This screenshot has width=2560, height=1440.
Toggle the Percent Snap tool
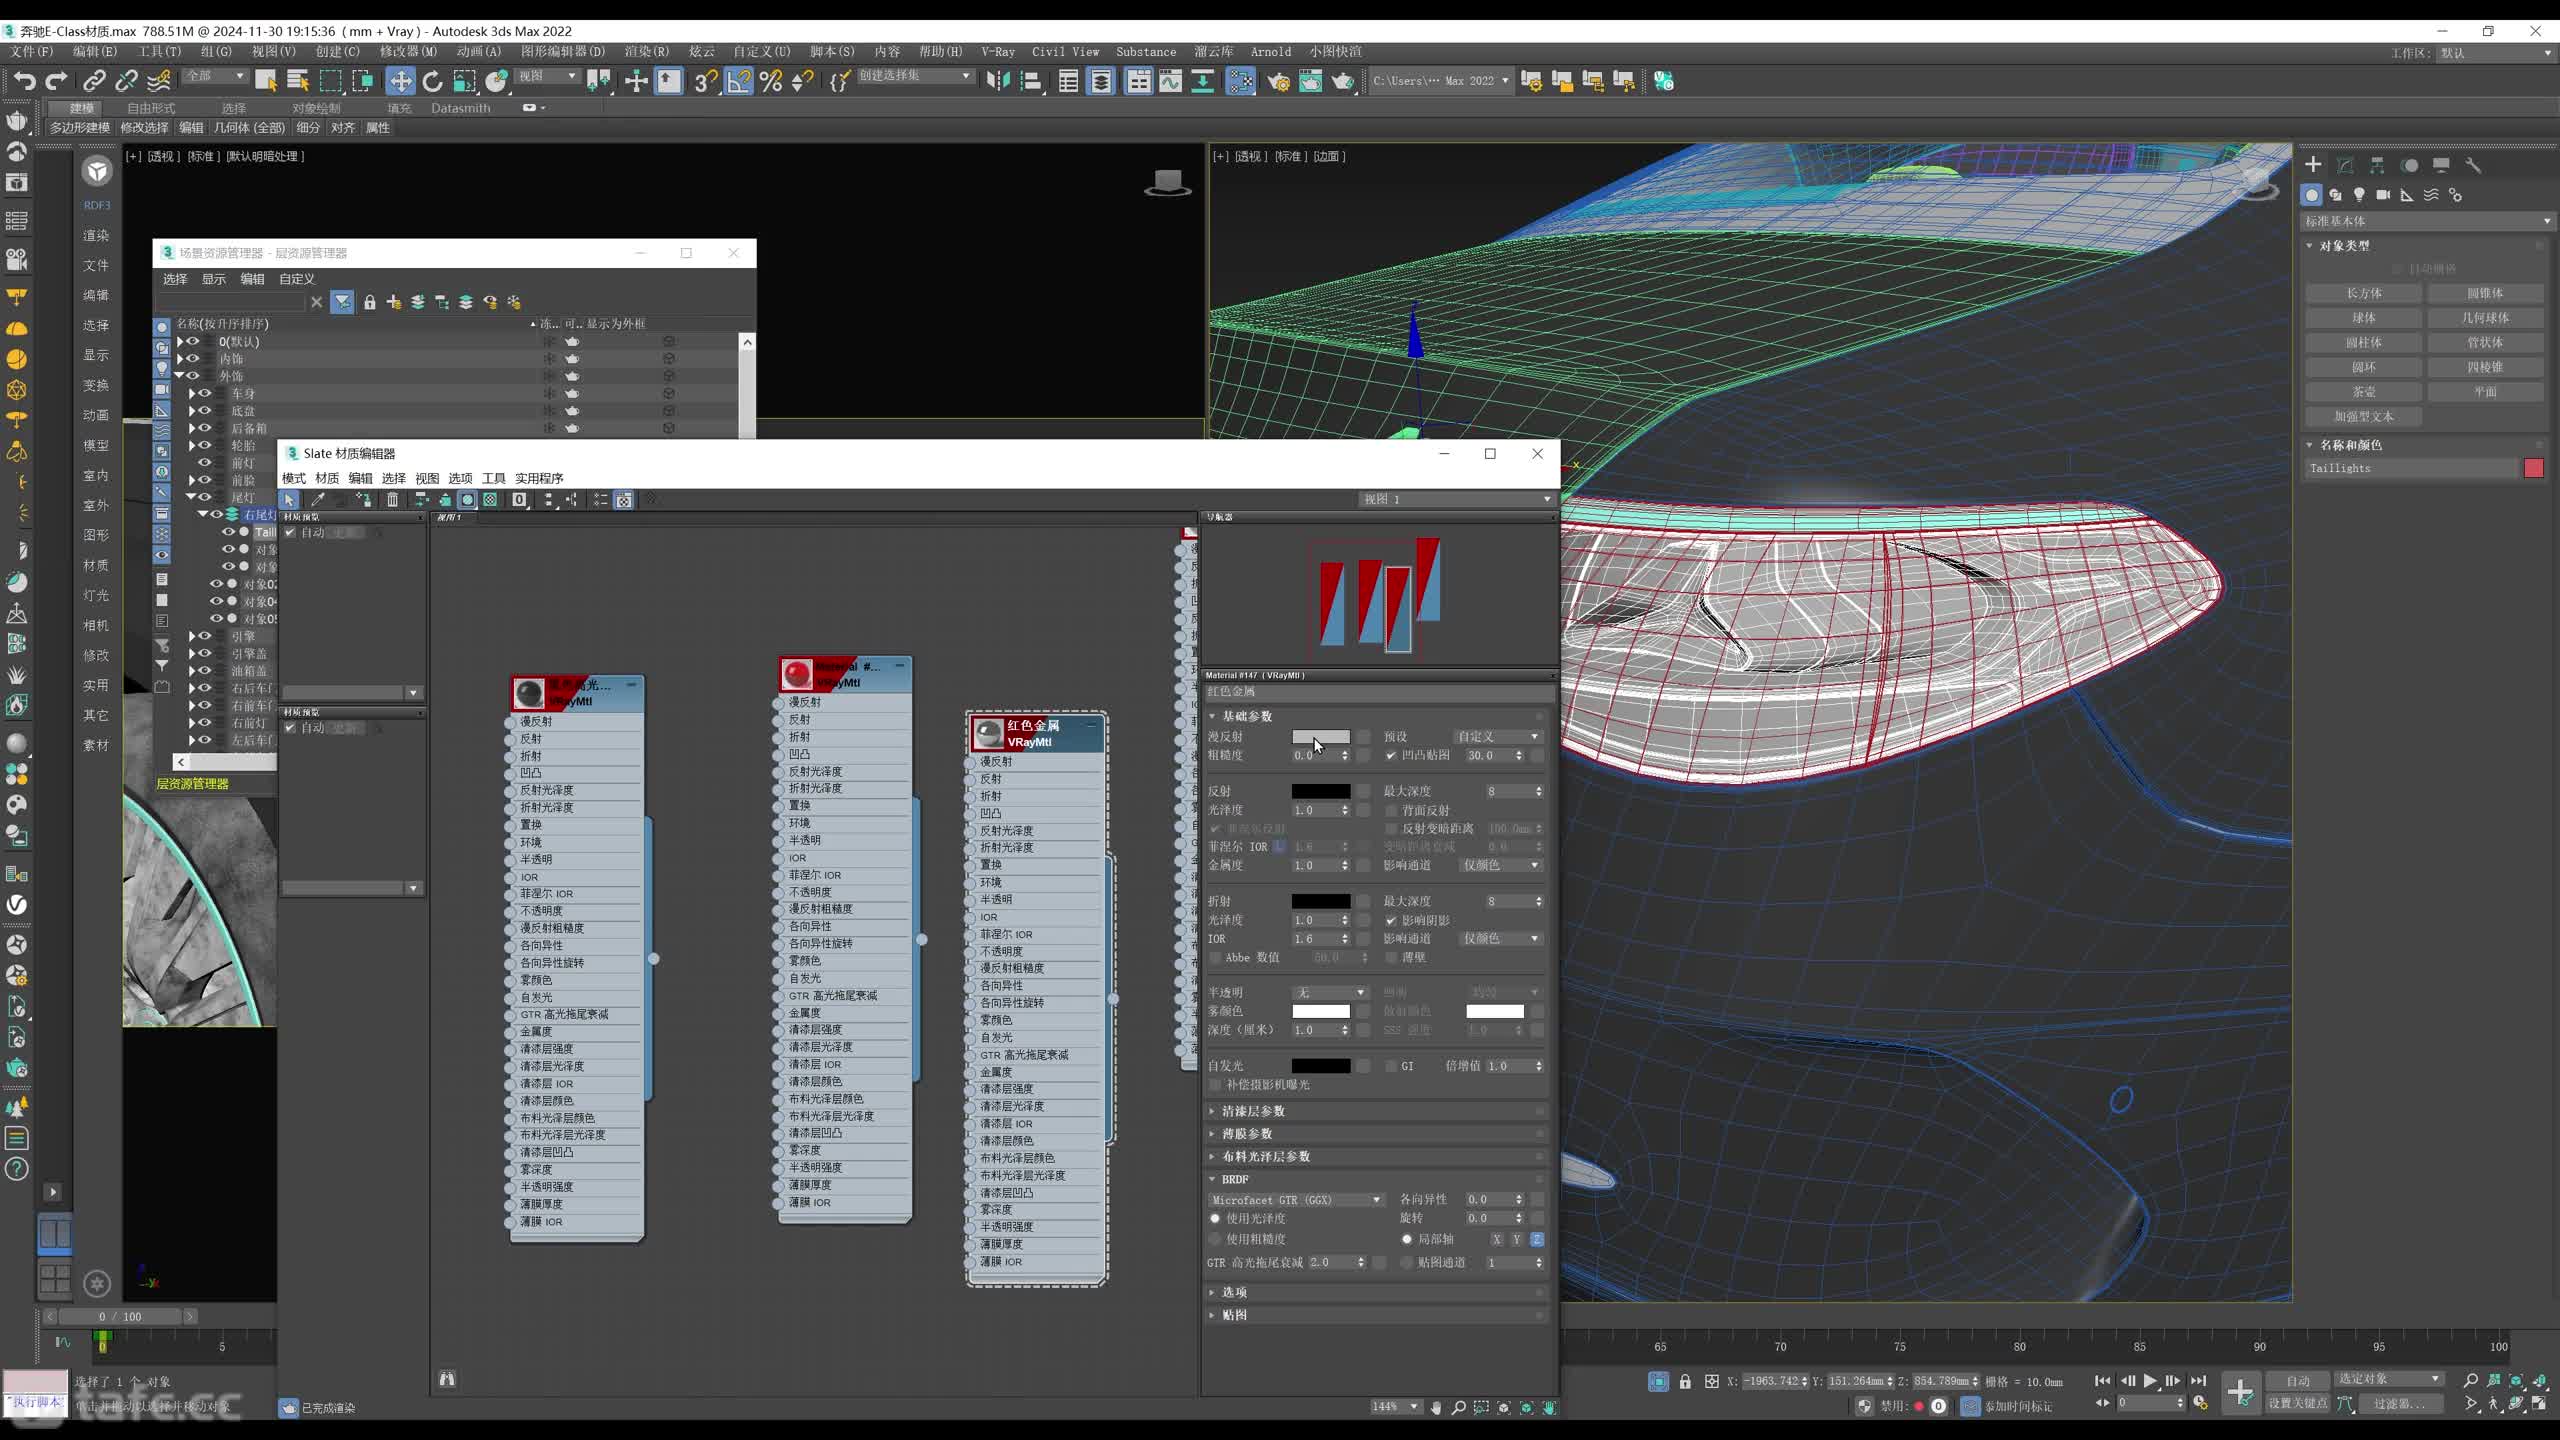tap(771, 81)
